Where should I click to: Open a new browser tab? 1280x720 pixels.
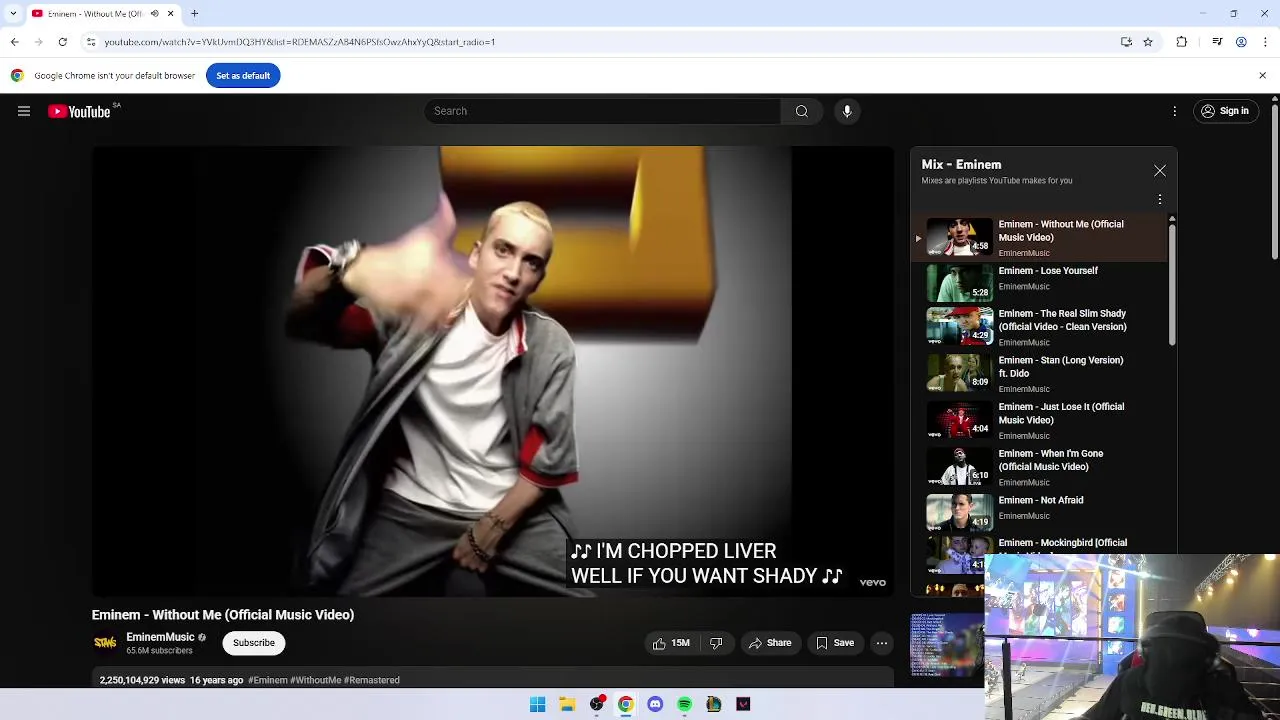(195, 13)
